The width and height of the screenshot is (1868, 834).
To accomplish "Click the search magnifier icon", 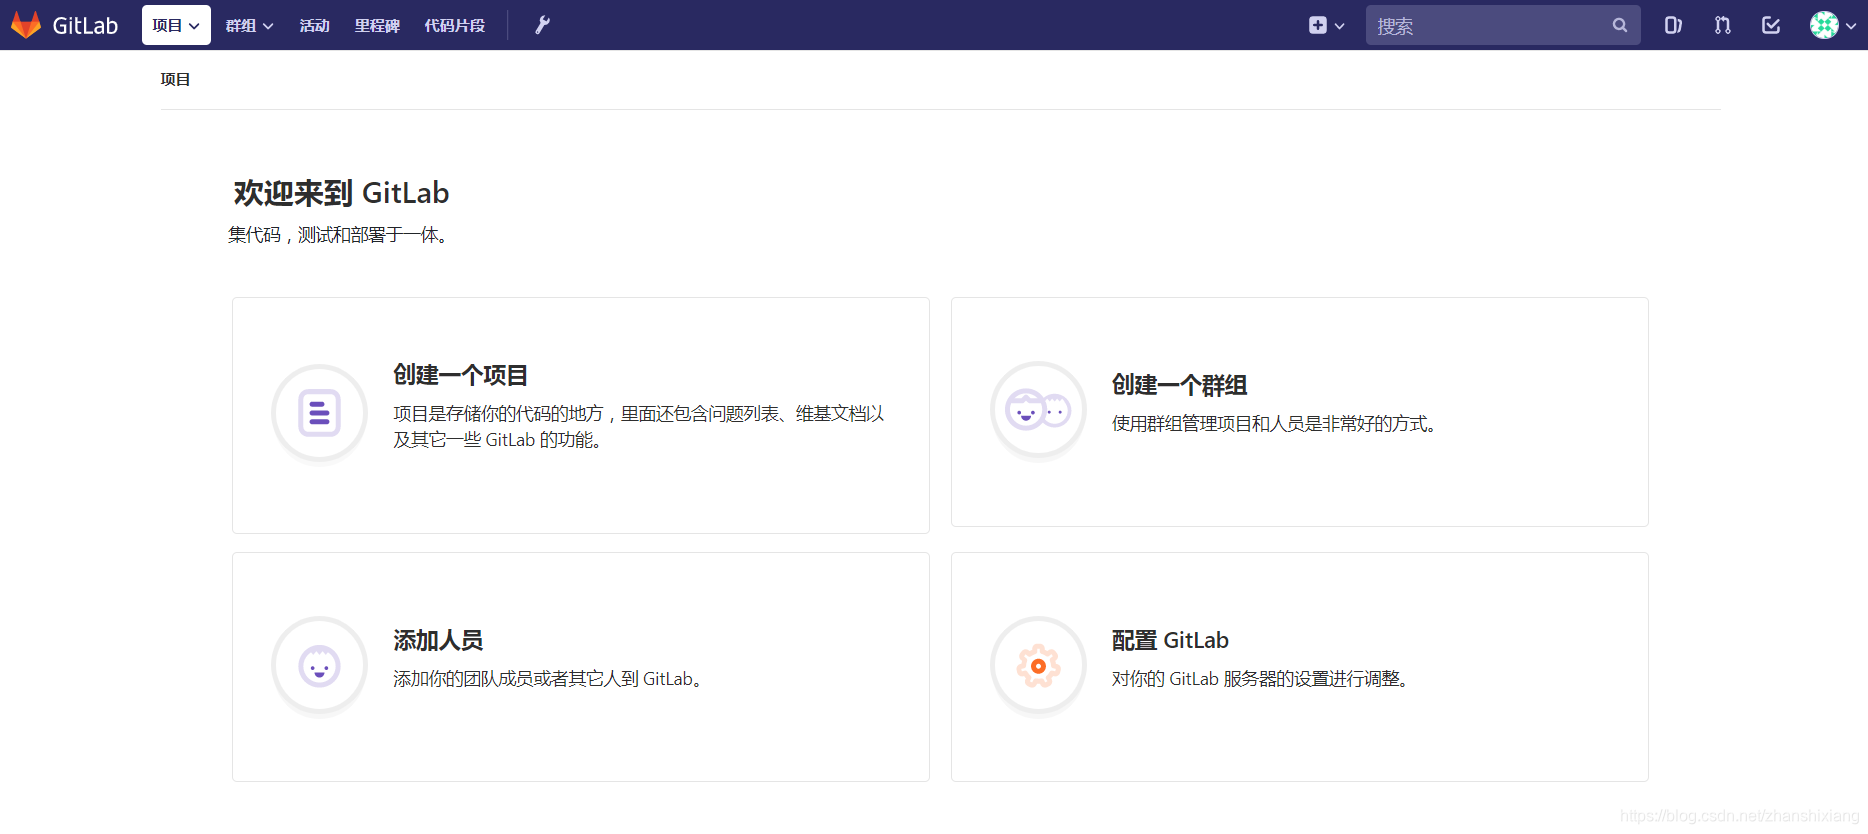I will [1620, 25].
